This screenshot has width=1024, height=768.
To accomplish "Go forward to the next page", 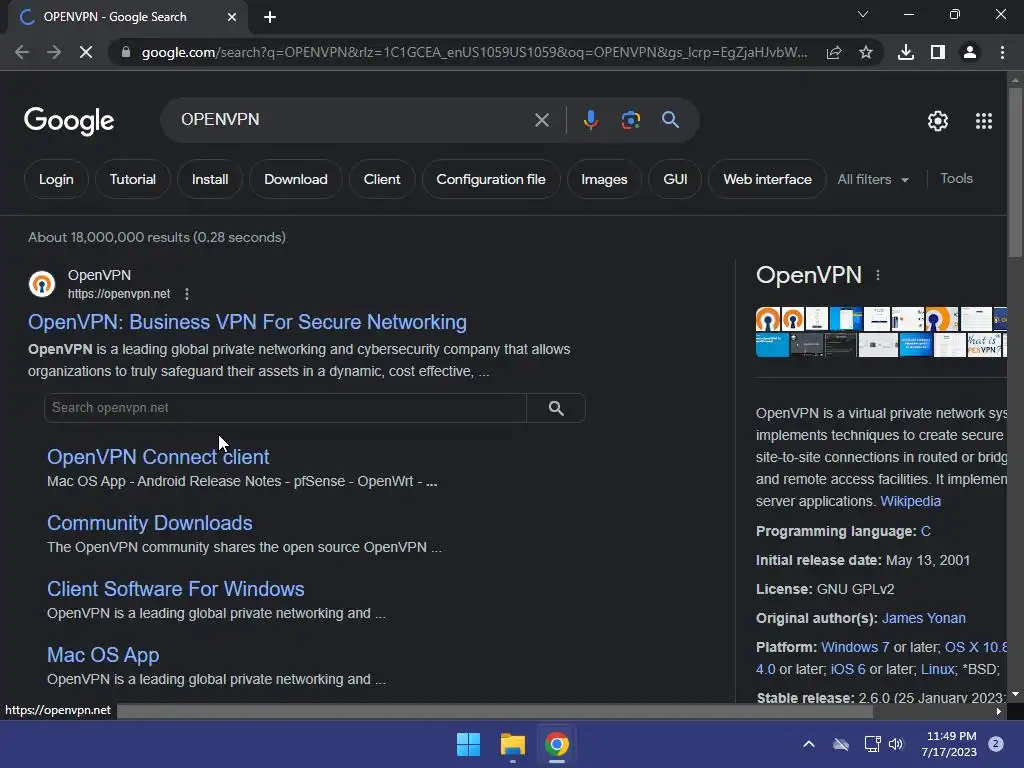I will (54, 52).
